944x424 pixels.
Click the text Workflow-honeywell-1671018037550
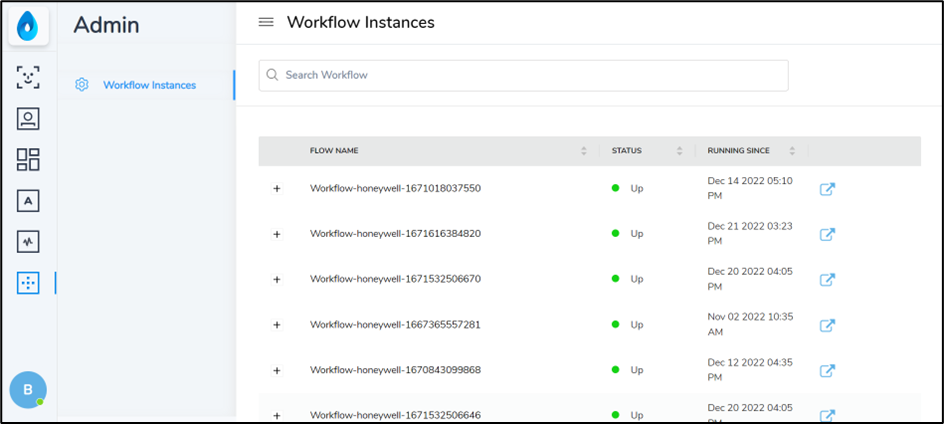[396, 188]
